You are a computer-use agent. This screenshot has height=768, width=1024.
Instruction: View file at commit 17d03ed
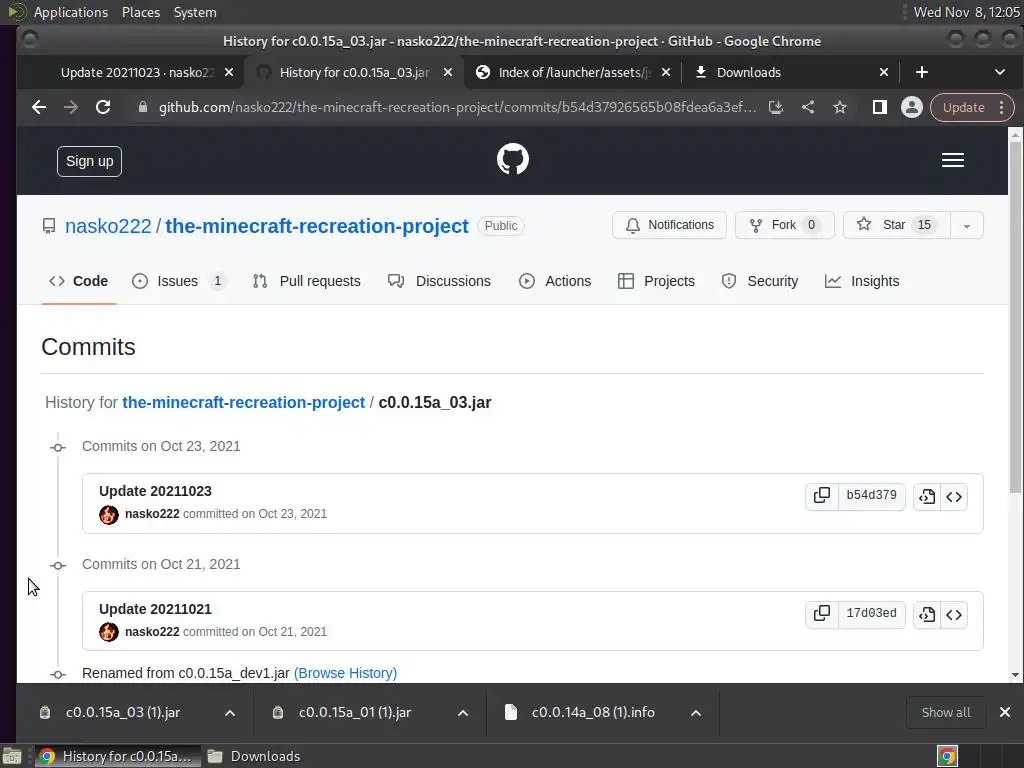click(927, 615)
